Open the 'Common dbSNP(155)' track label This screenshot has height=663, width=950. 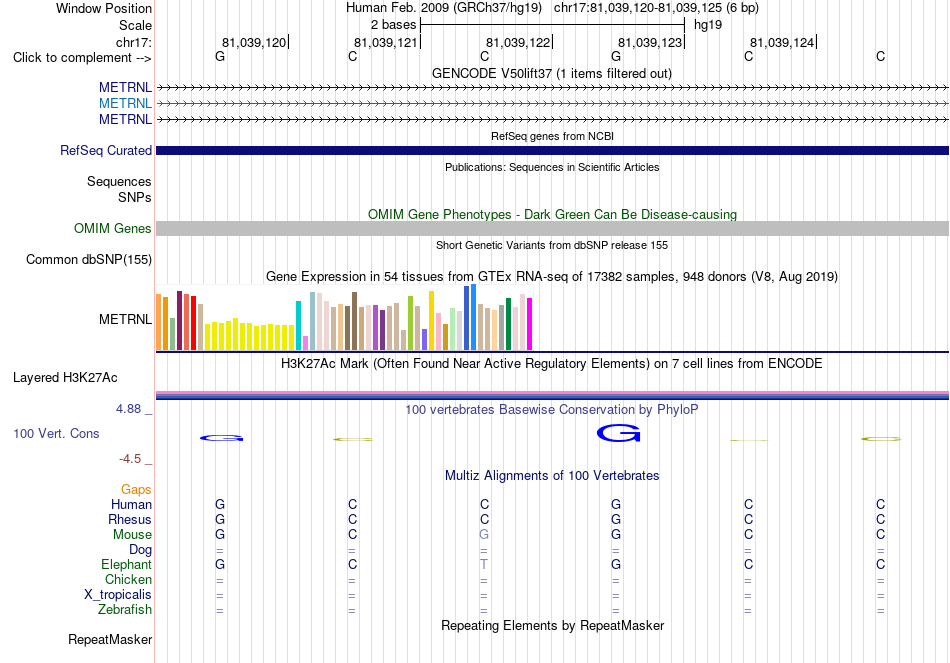tap(89, 259)
